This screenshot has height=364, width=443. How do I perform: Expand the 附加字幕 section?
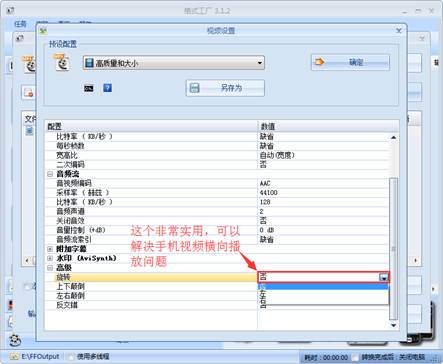[50, 249]
